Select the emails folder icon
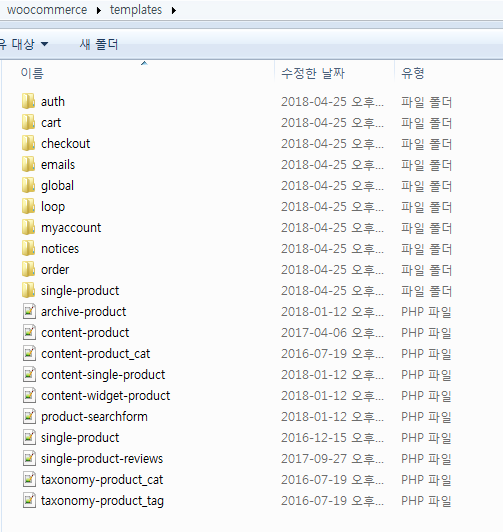The image size is (503, 532). 28,164
